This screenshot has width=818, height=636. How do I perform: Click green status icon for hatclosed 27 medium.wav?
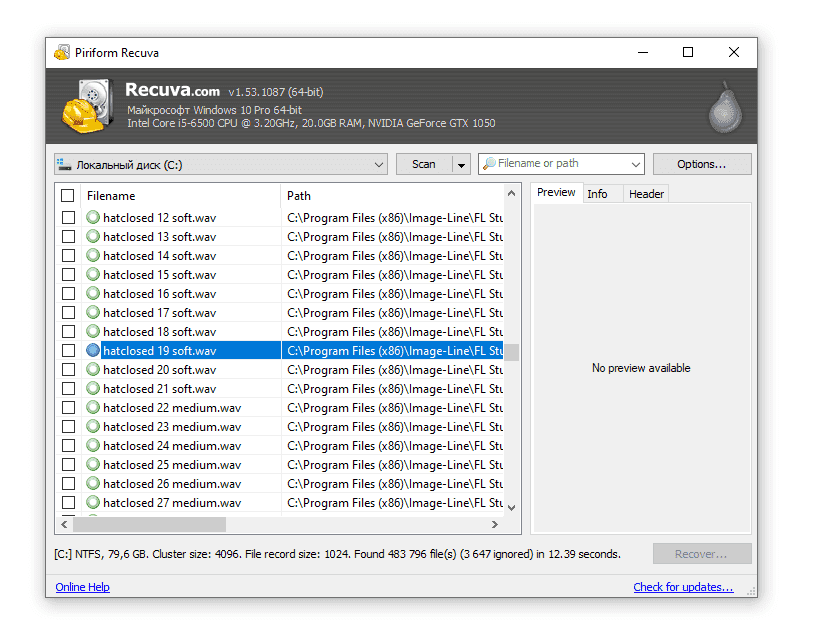(93, 502)
